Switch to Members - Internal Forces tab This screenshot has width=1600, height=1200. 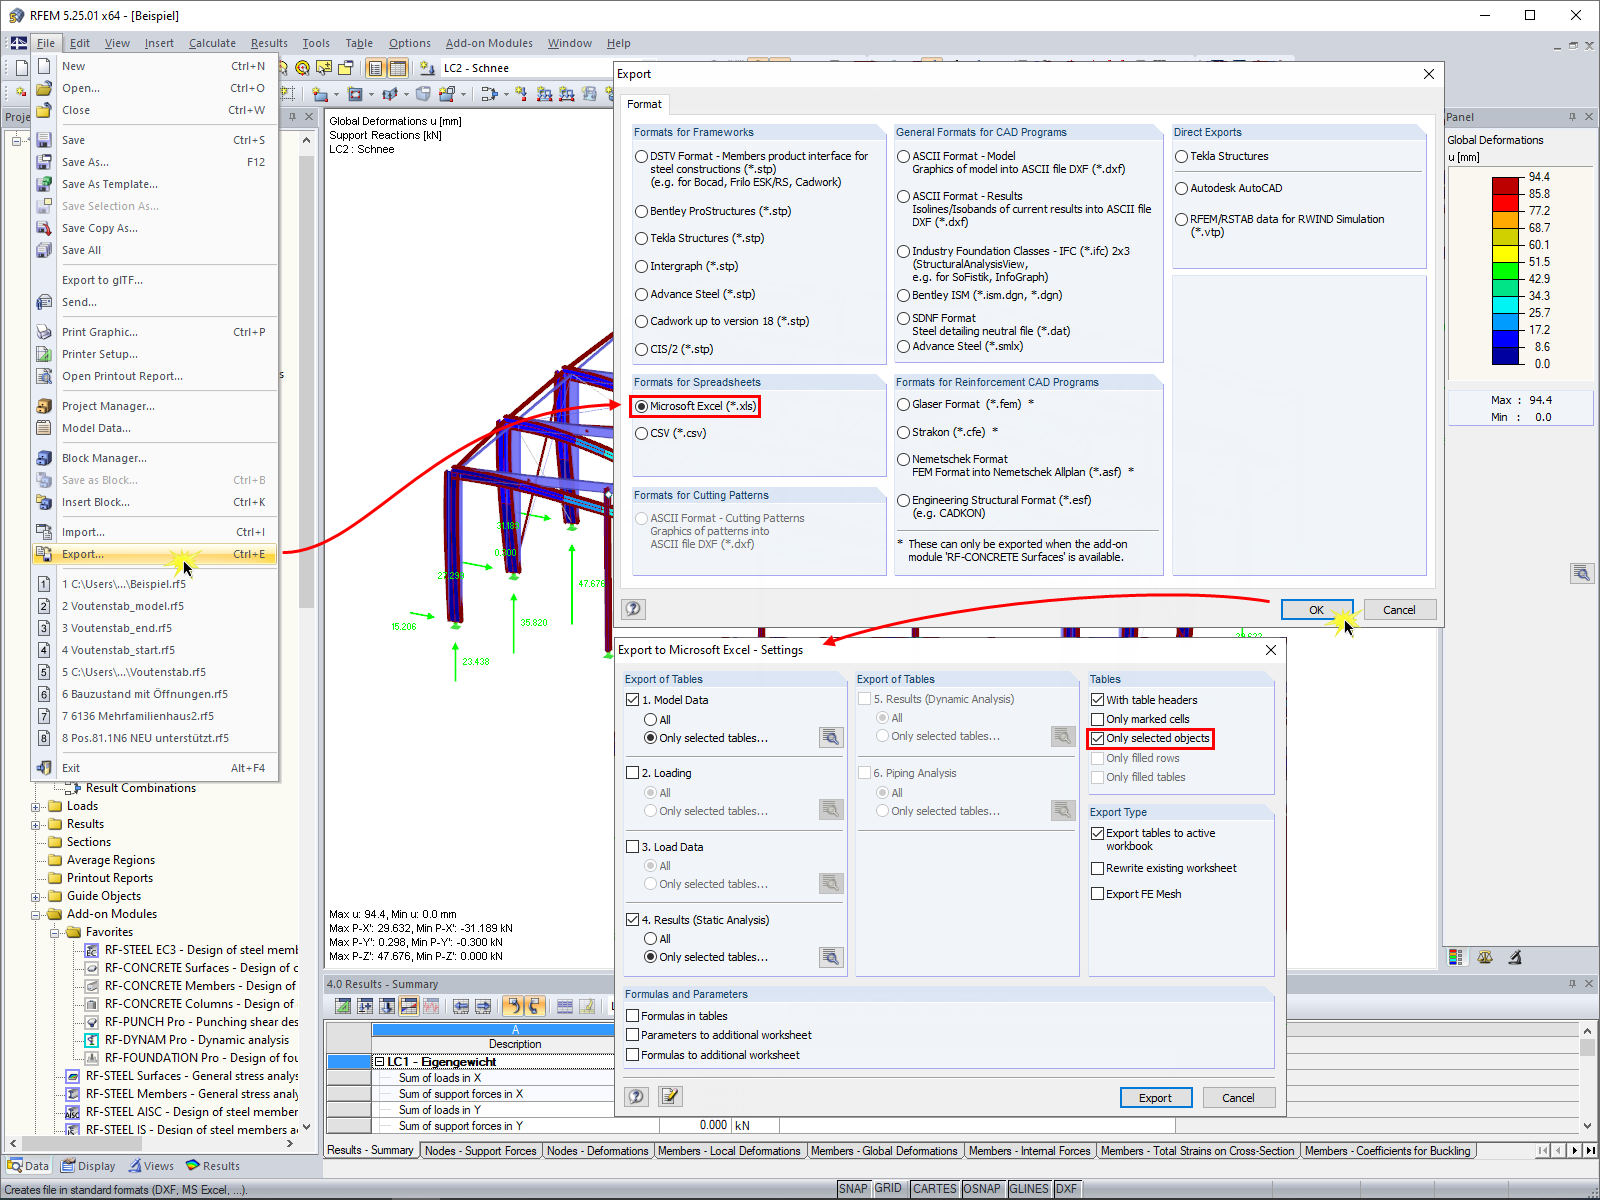(1031, 1150)
